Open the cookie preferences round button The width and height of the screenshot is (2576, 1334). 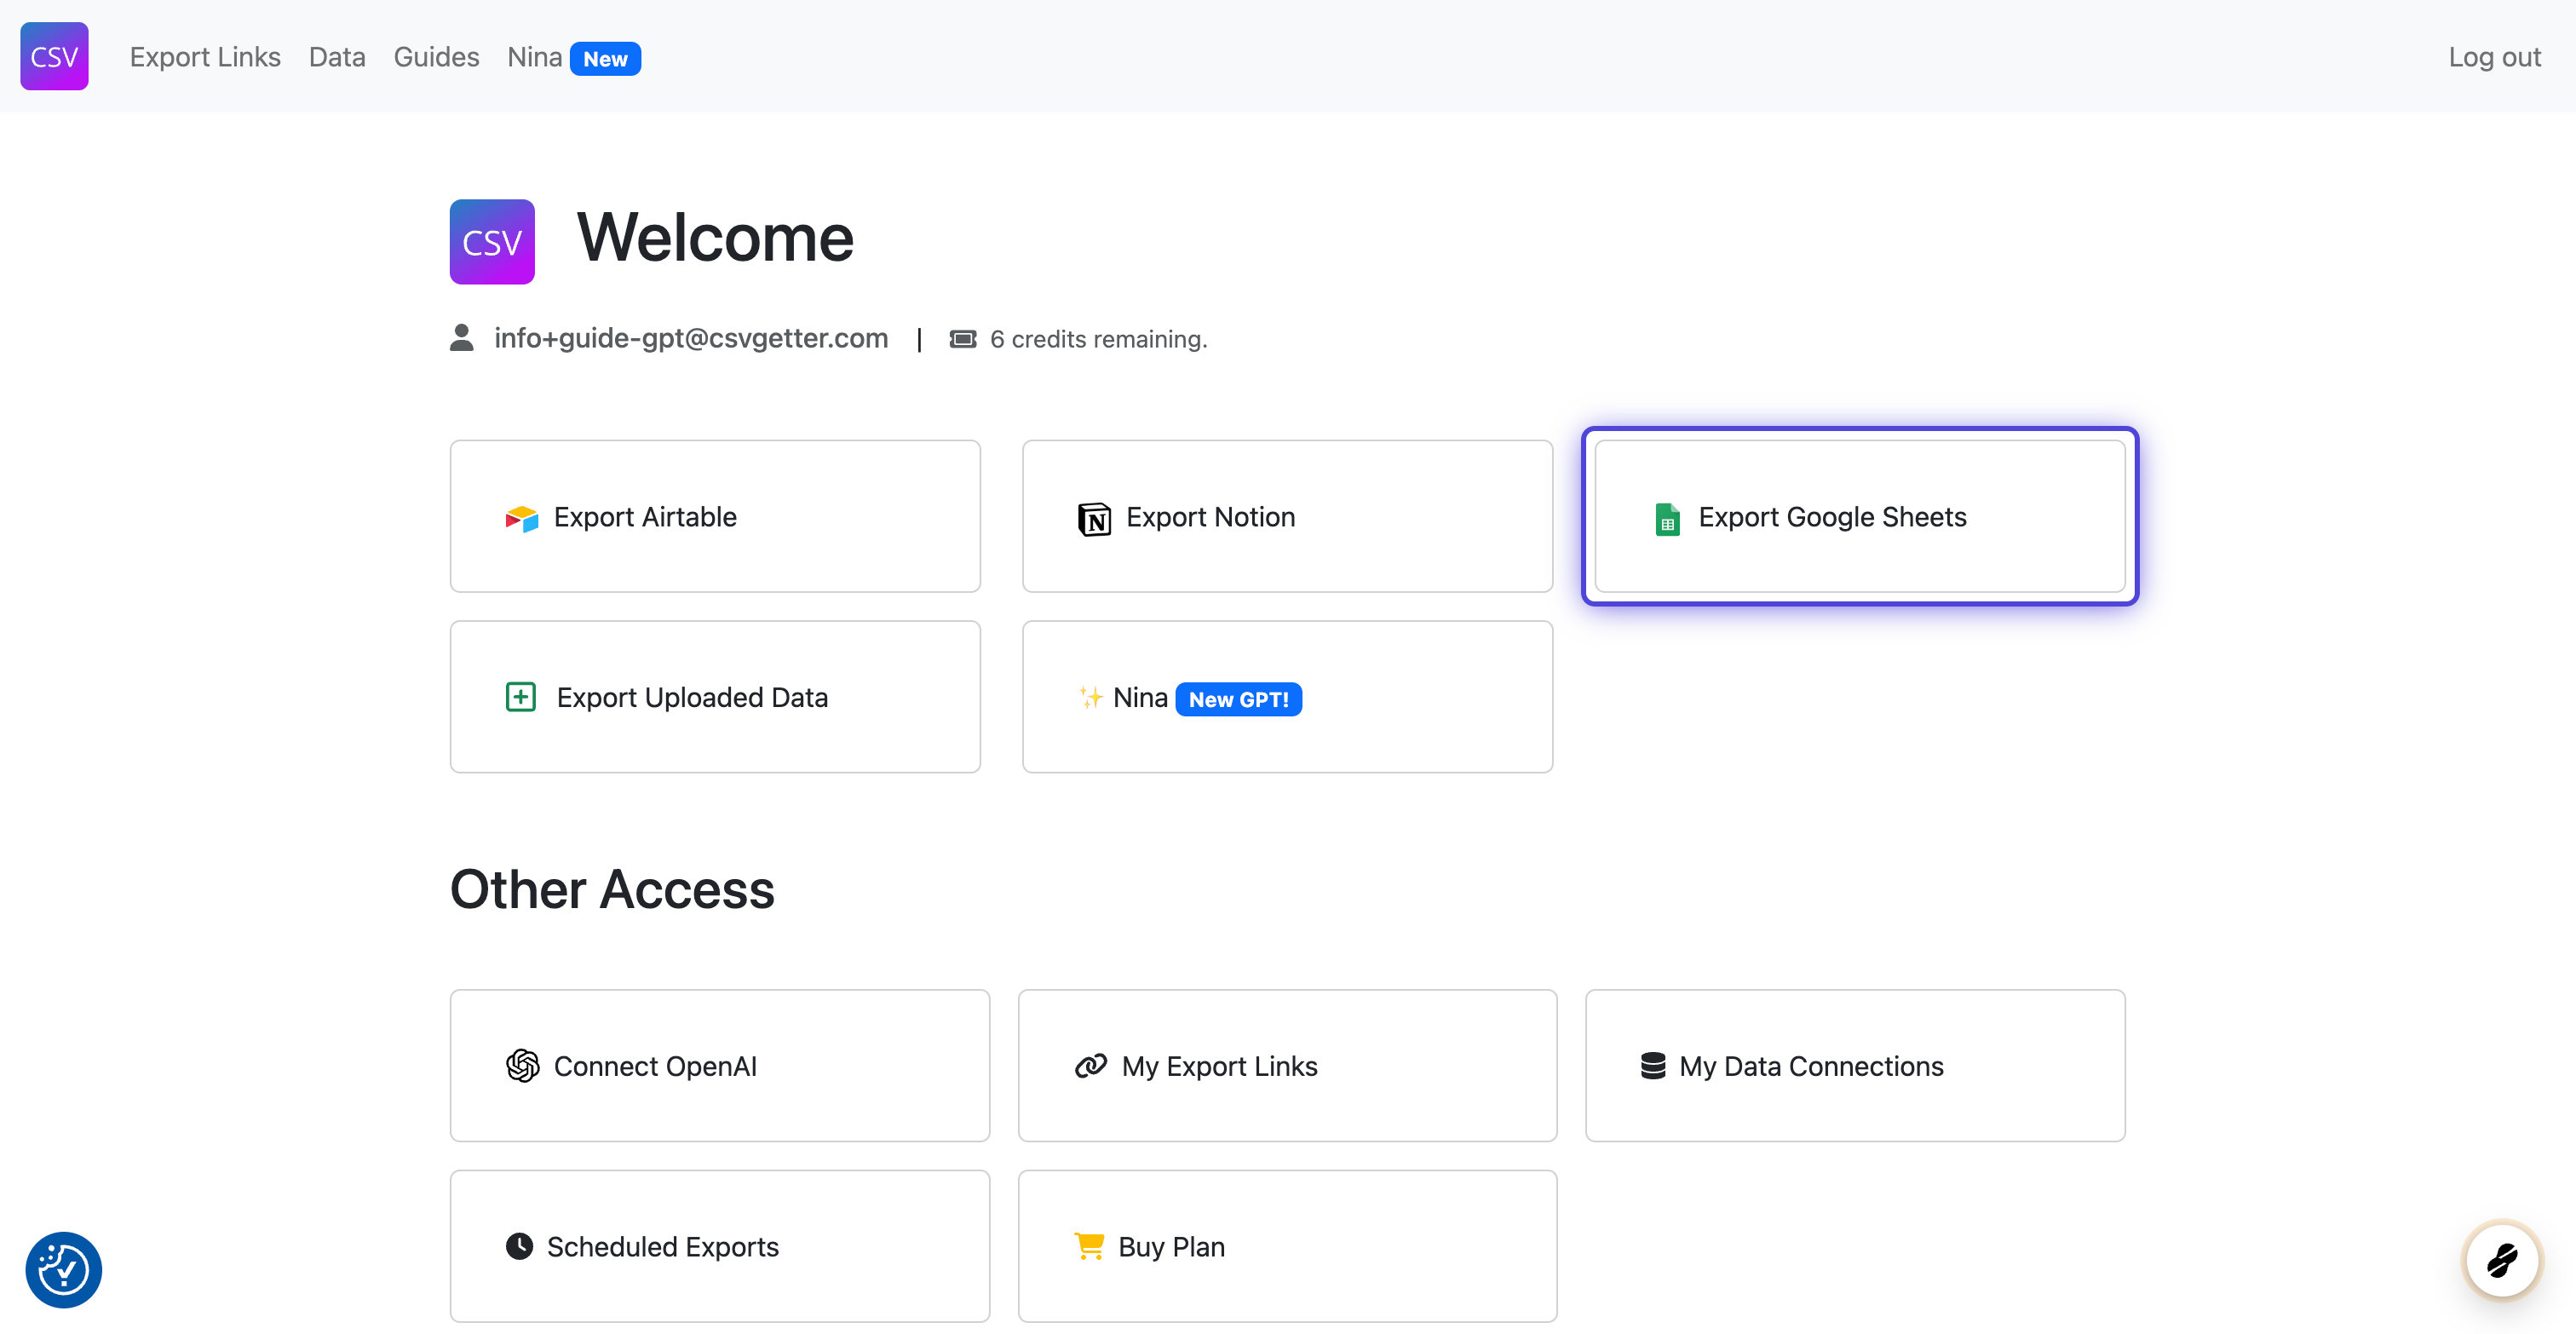pos(63,1270)
